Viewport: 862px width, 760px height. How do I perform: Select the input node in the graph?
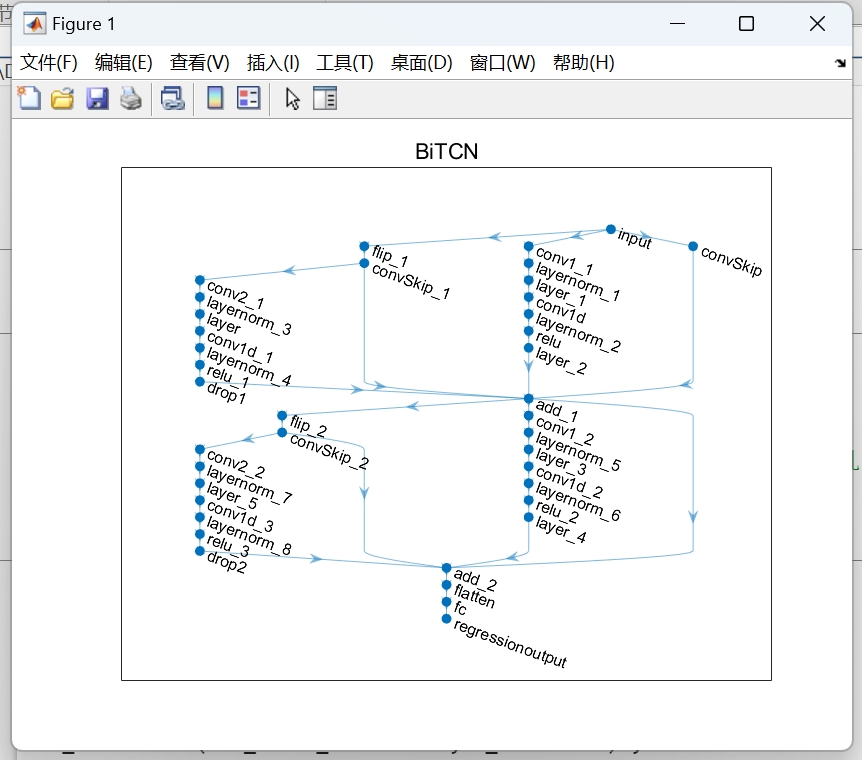(x=612, y=228)
